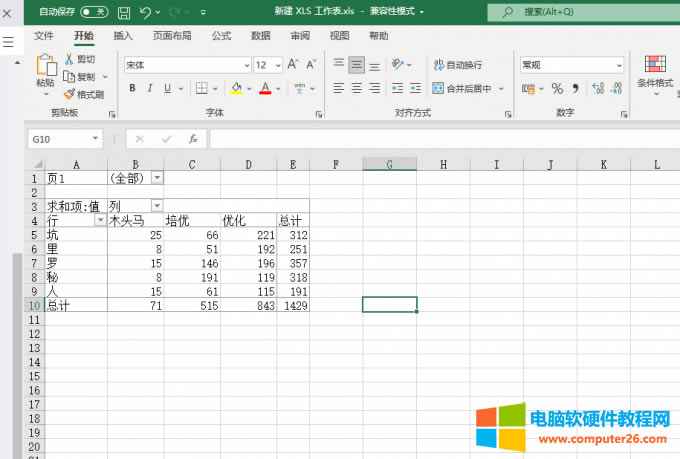Open the row label (行) filter dropdown

tap(99, 220)
